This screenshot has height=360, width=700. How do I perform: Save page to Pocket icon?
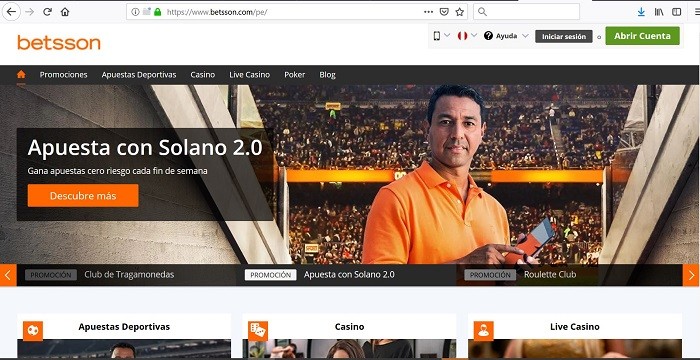click(444, 12)
